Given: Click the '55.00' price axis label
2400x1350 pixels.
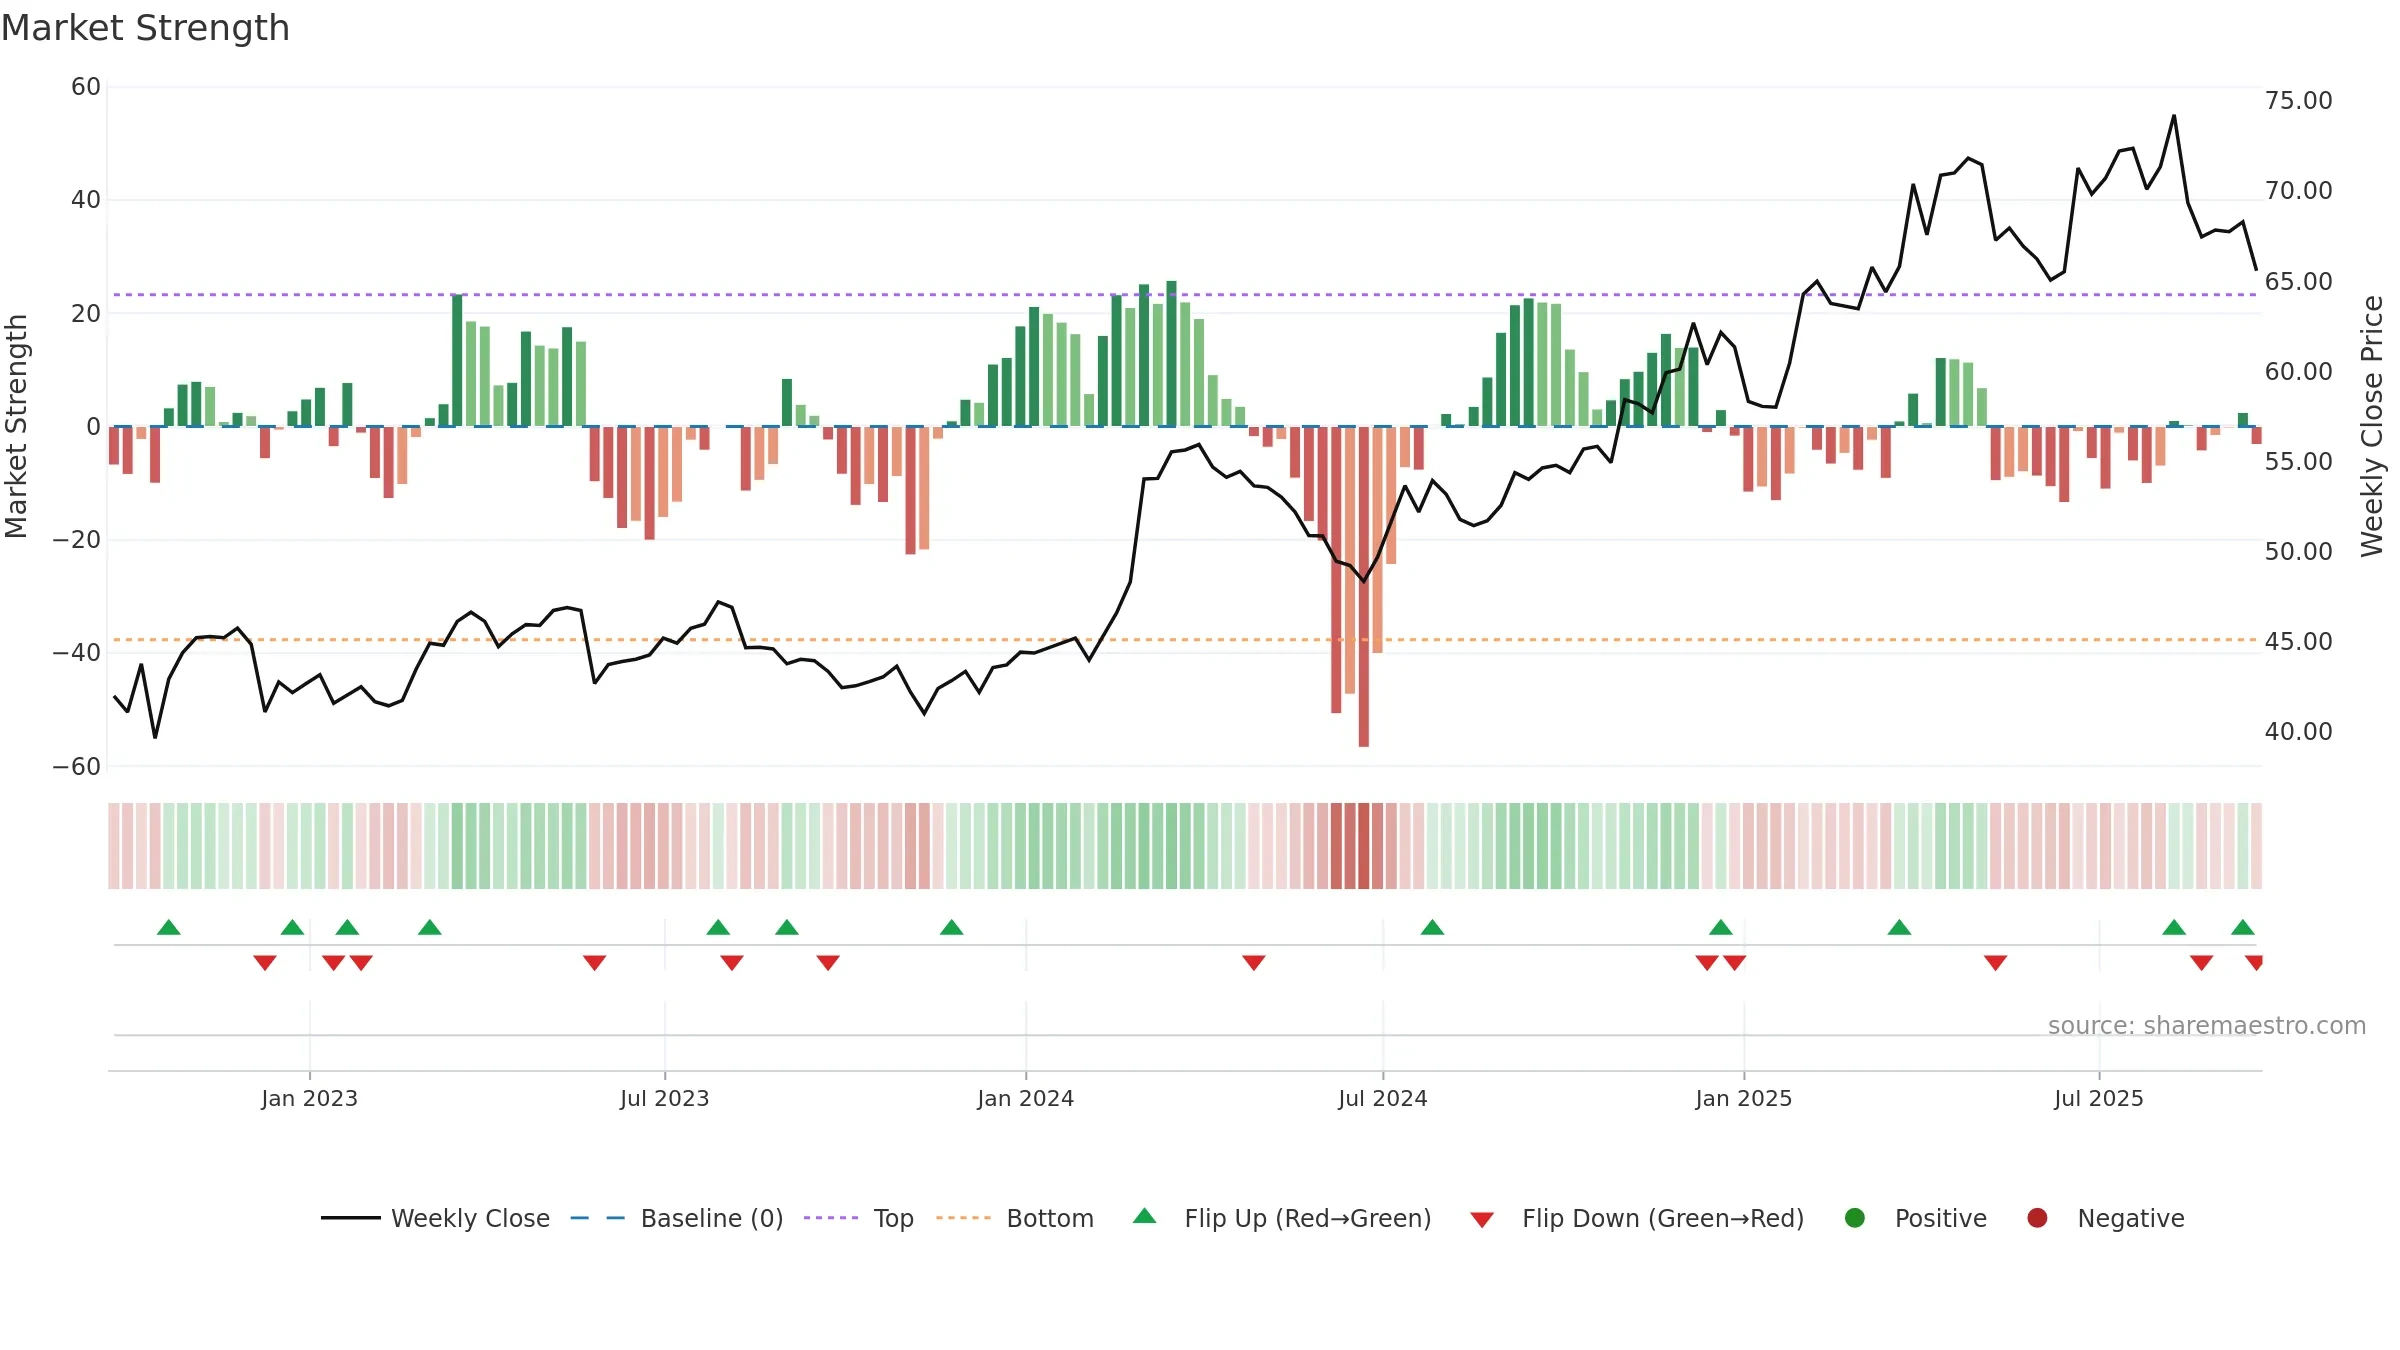Looking at the screenshot, I should [x=2298, y=462].
